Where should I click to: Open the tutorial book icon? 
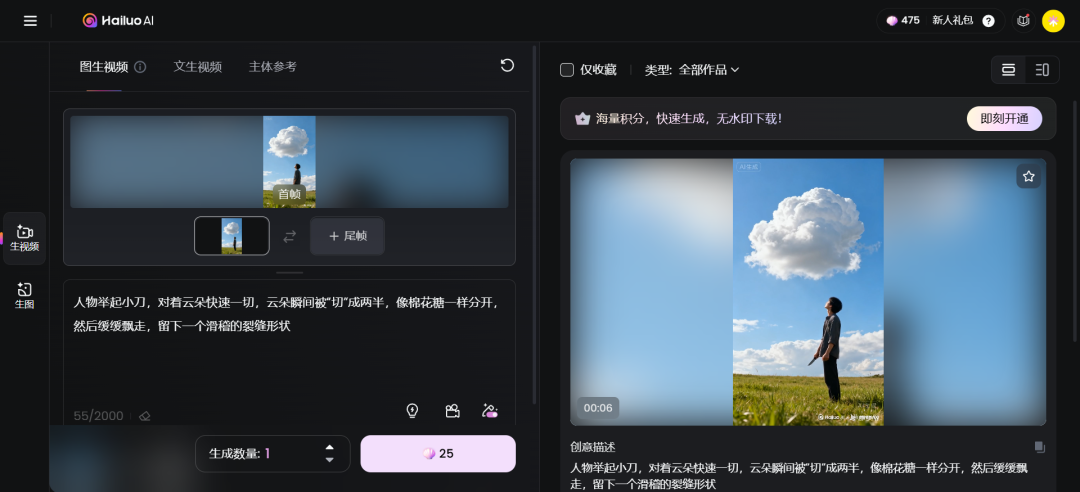click(1024, 21)
